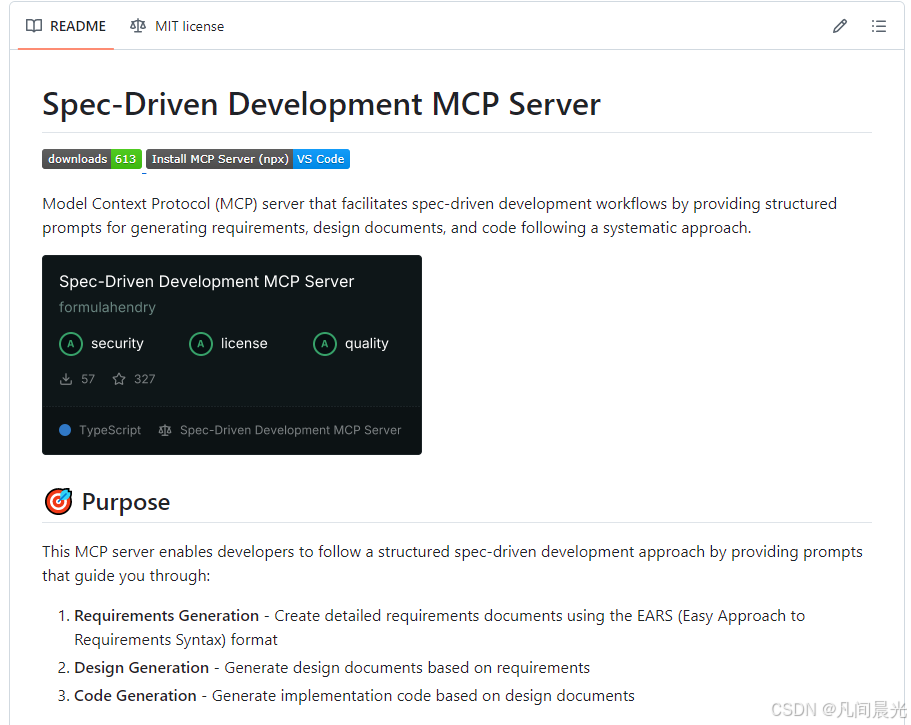Click Install MCP Server (npx) VS Code badge

point(248,159)
